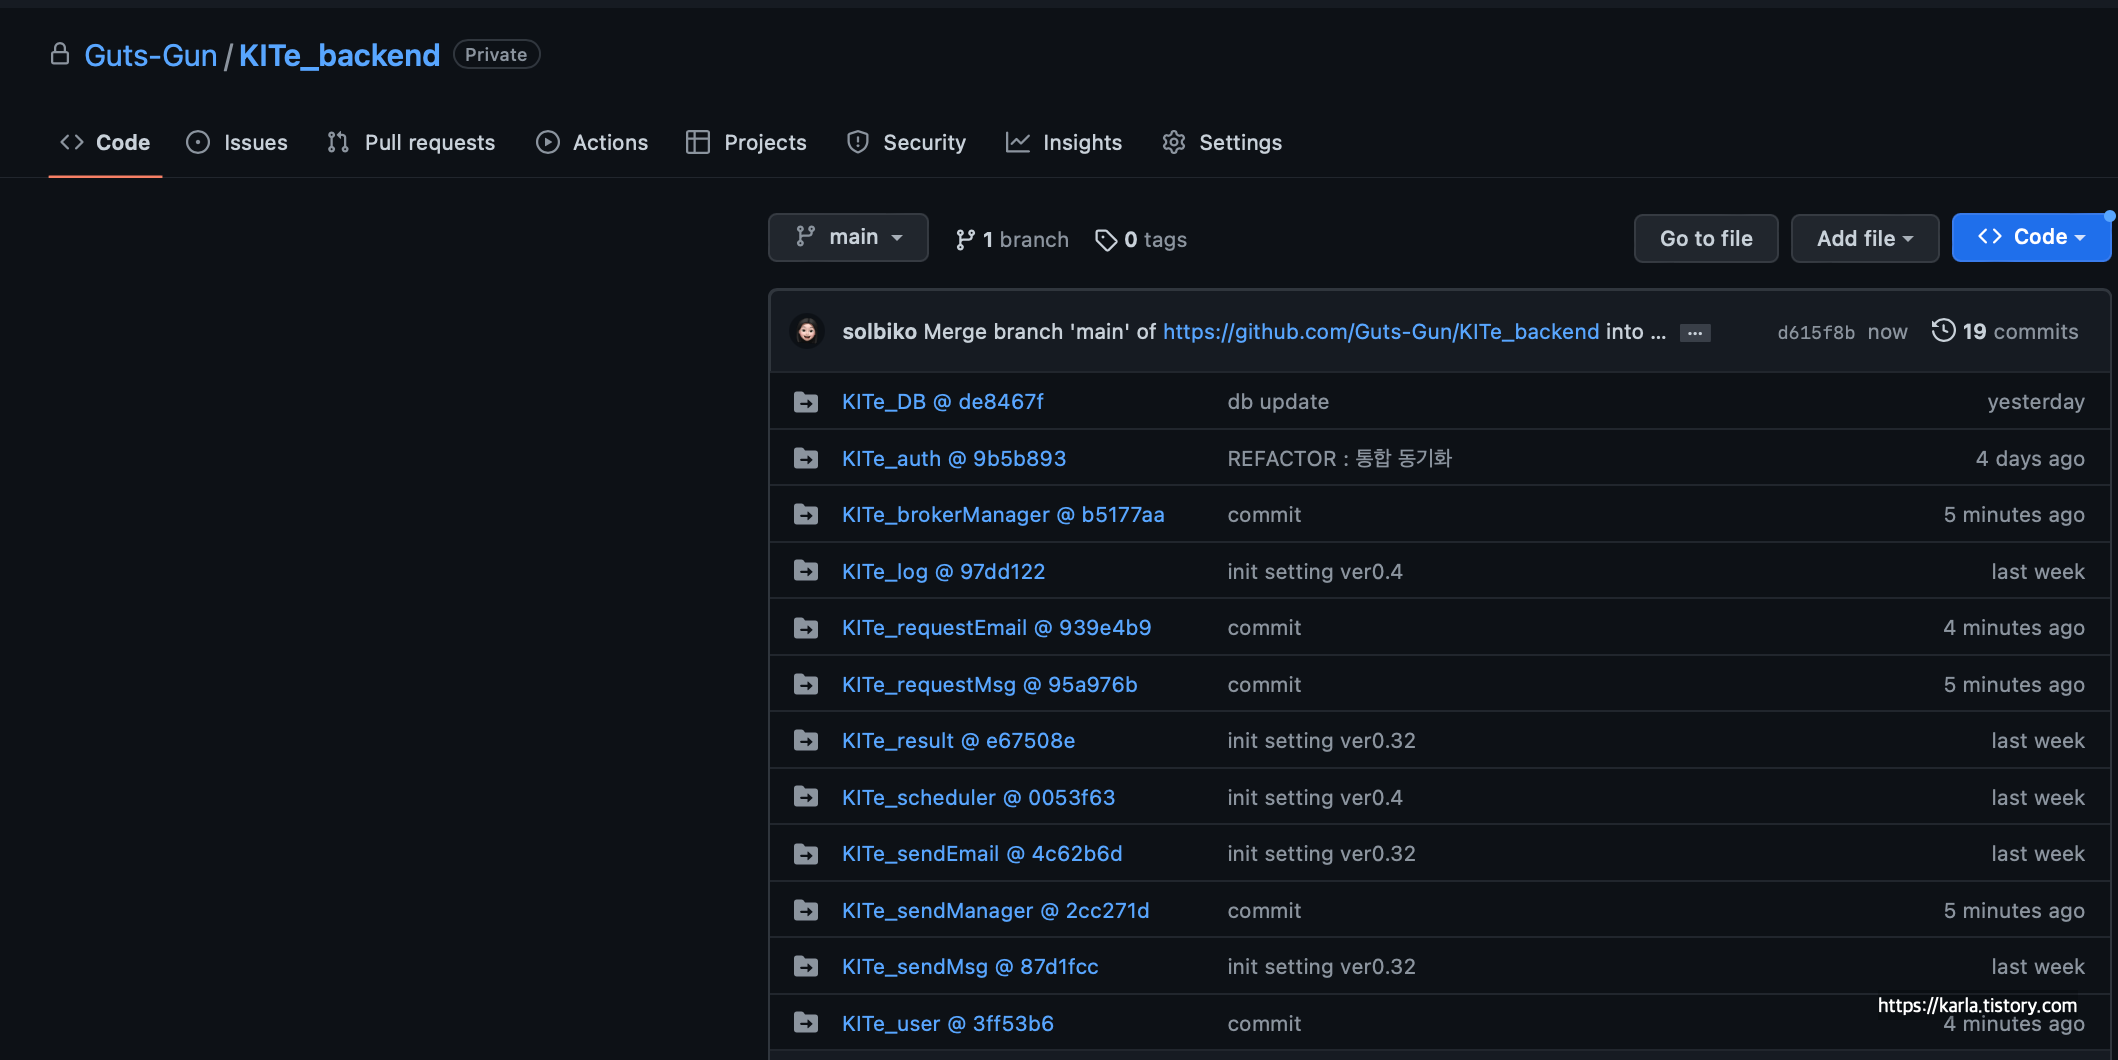Open submodule KITe_sendManager @ 2cc271d
The width and height of the screenshot is (2118, 1060).
coord(996,910)
